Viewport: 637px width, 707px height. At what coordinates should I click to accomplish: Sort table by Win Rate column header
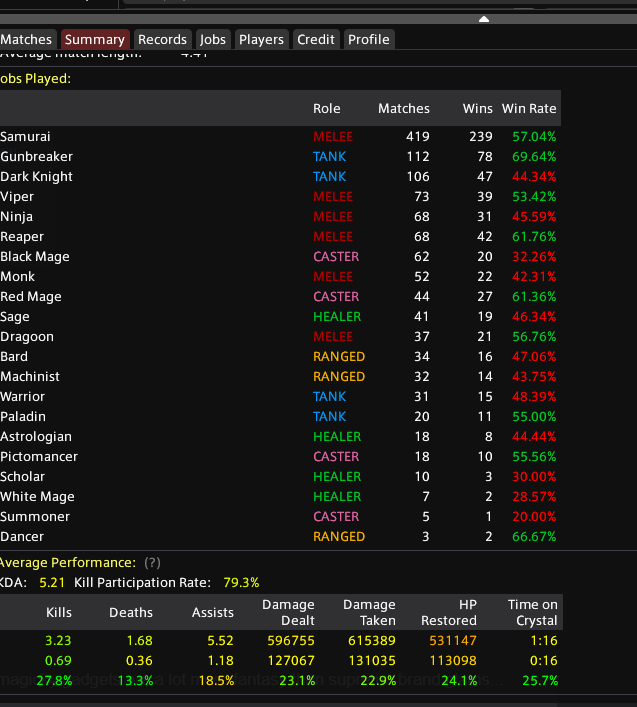(529, 109)
